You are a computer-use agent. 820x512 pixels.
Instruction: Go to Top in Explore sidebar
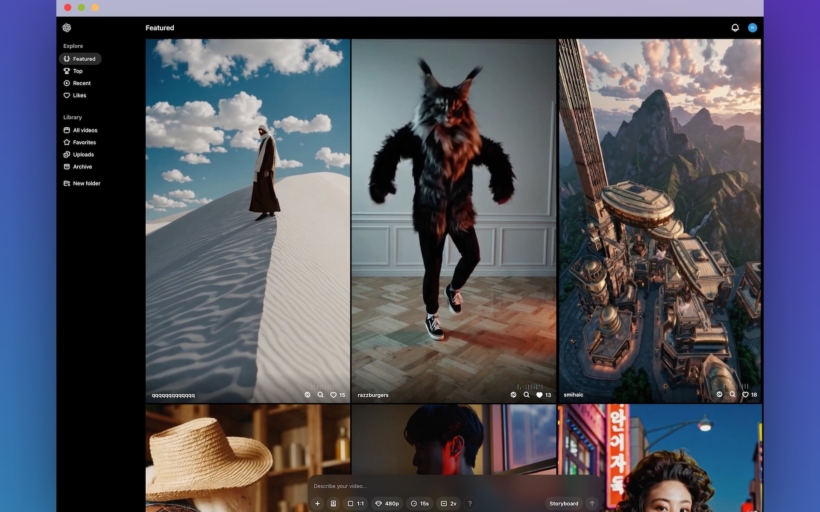(x=77, y=71)
